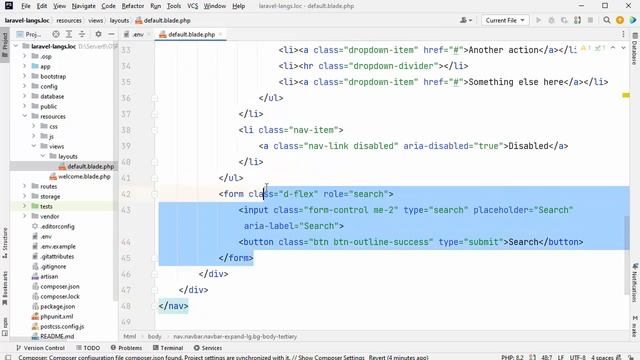Screen dimensions: 640x360
Task: Collapse the layouts folder
Action: 43,156
